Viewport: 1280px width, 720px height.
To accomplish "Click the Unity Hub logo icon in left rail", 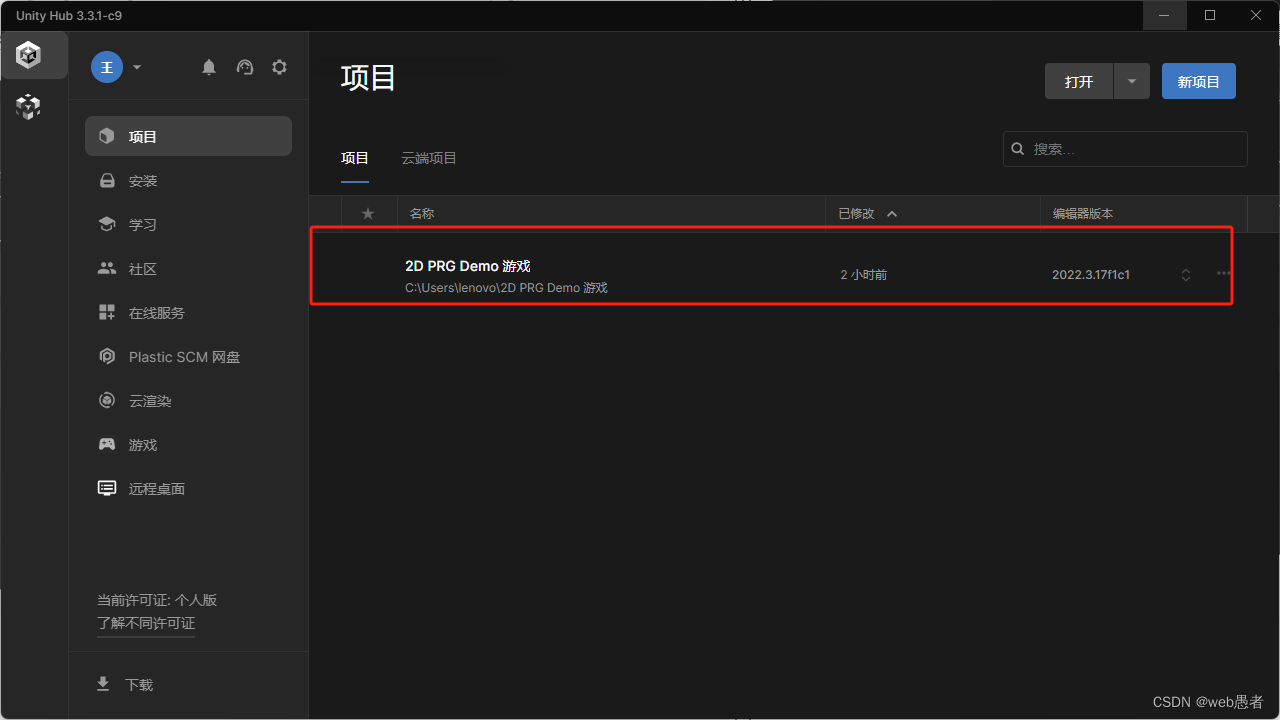I will (x=29, y=56).
